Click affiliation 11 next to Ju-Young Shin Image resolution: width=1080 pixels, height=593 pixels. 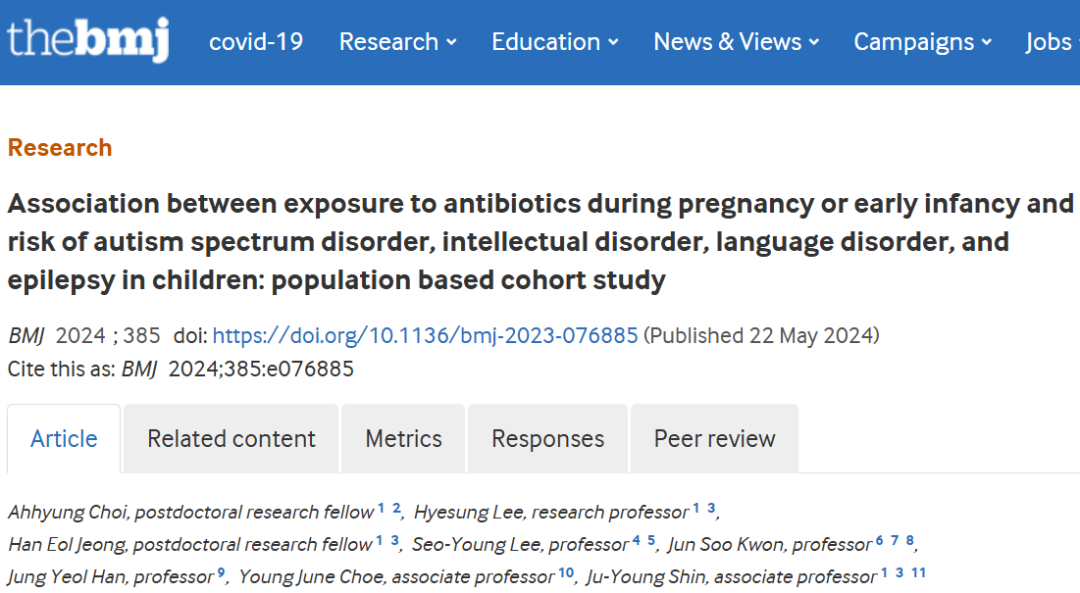[919, 572]
